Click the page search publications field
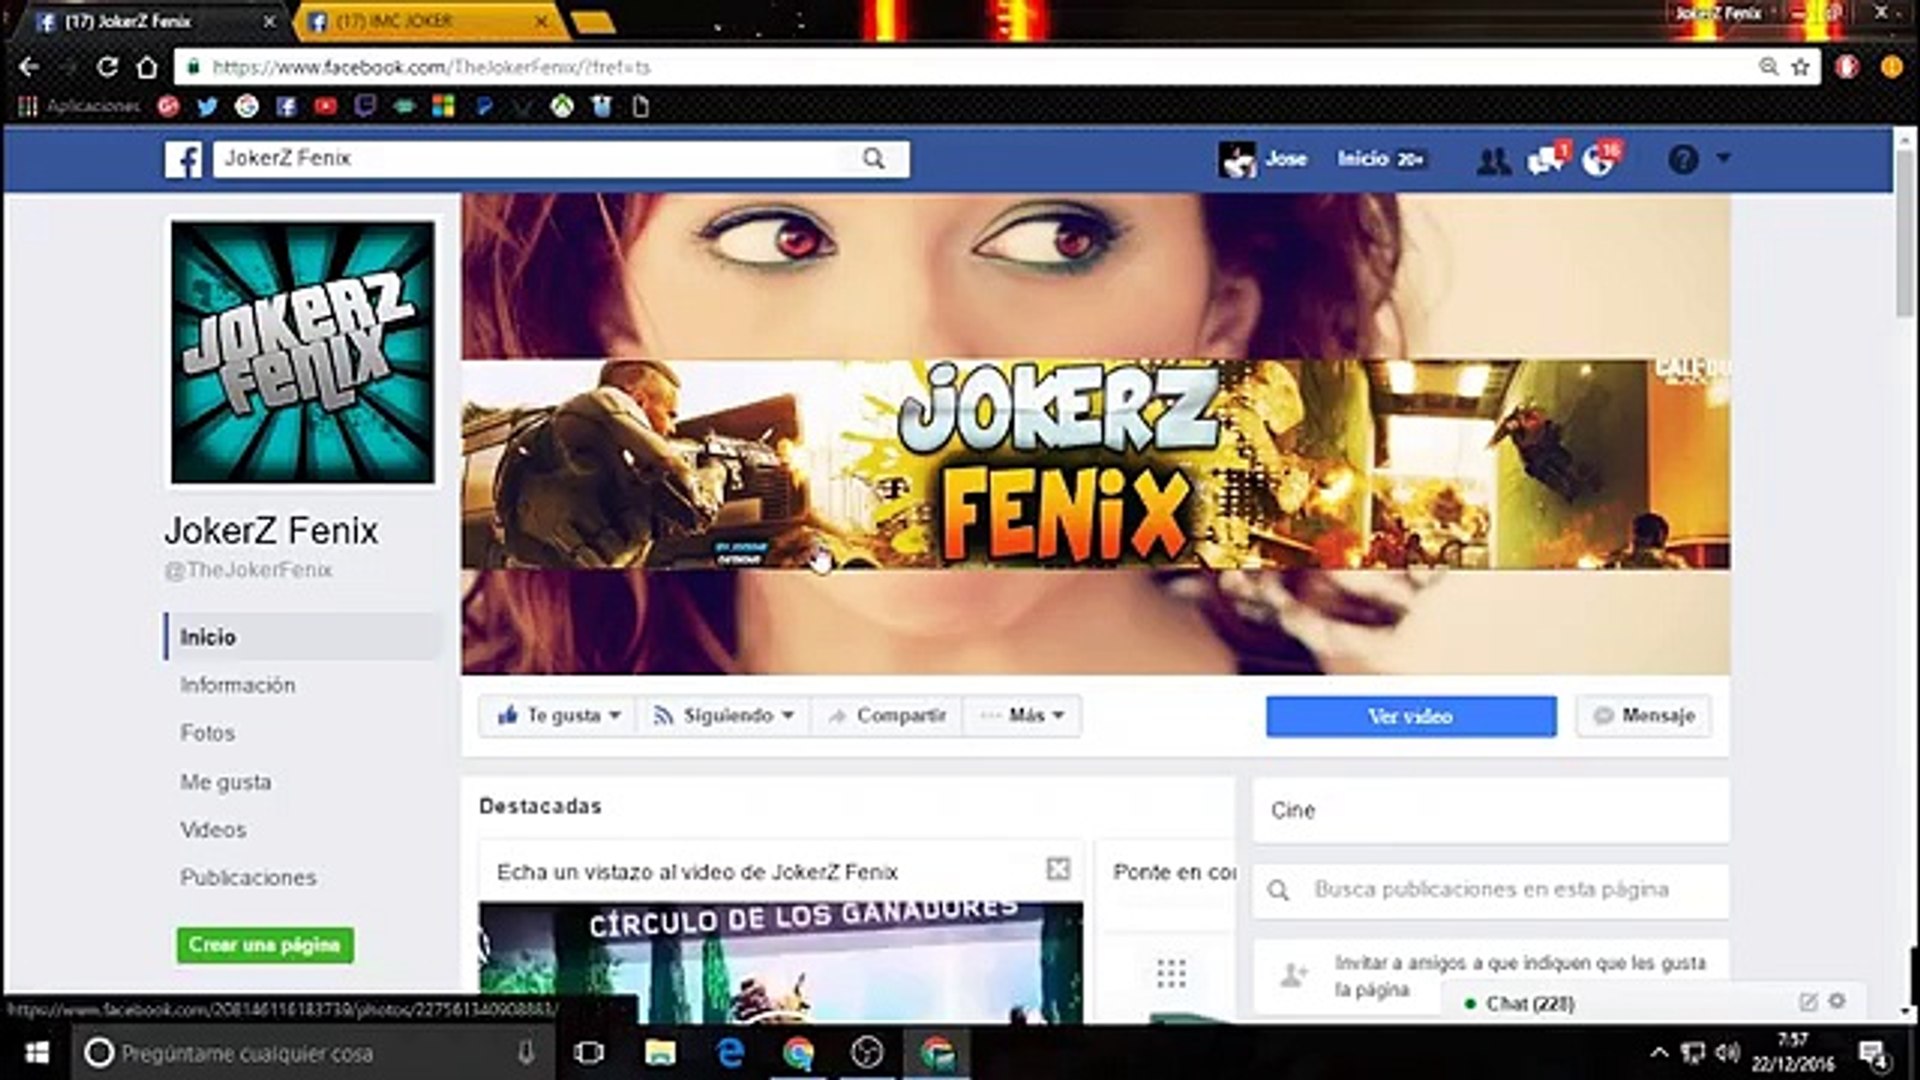The width and height of the screenshot is (1920, 1080). point(1490,890)
